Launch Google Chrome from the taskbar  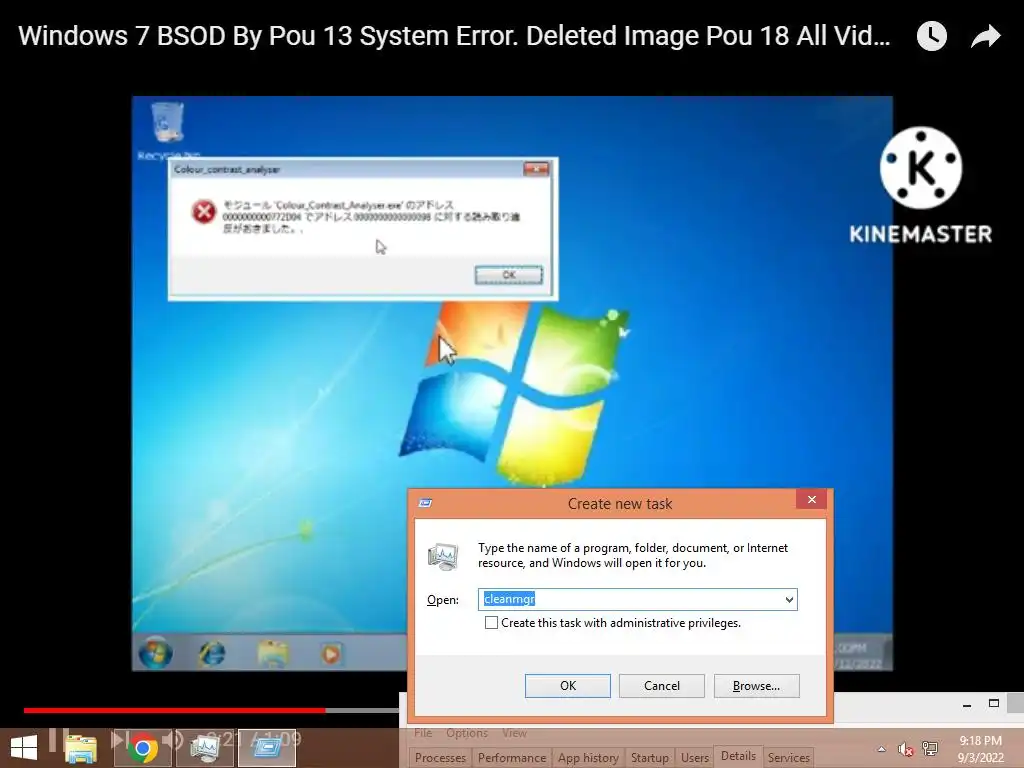tap(142, 748)
